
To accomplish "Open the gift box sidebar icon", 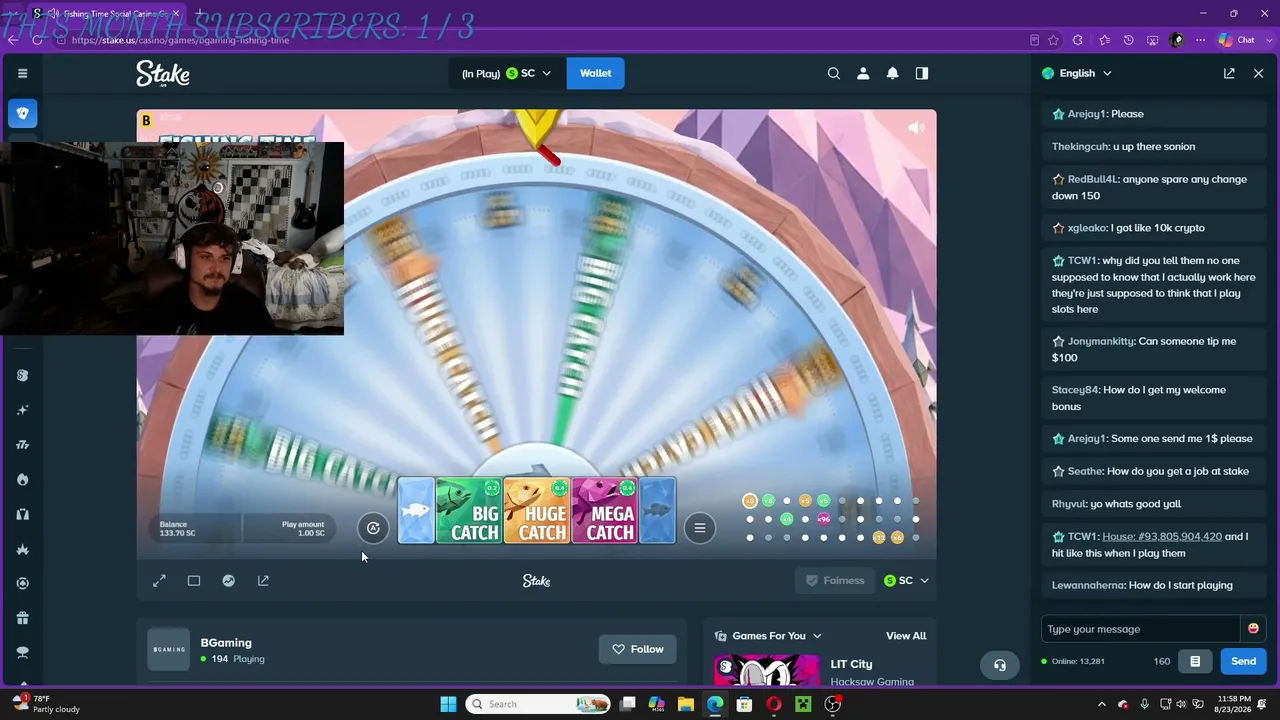I will pyautogui.click(x=22, y=618).
